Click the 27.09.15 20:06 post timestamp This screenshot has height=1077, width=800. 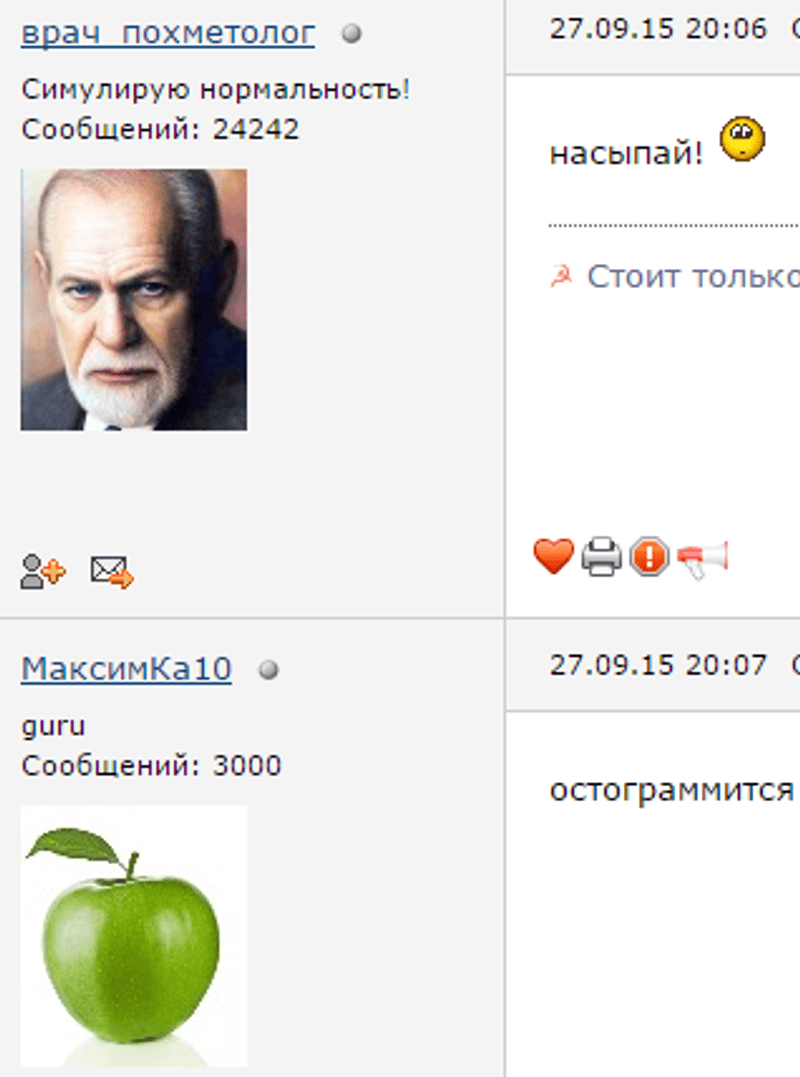click(658, 29)
